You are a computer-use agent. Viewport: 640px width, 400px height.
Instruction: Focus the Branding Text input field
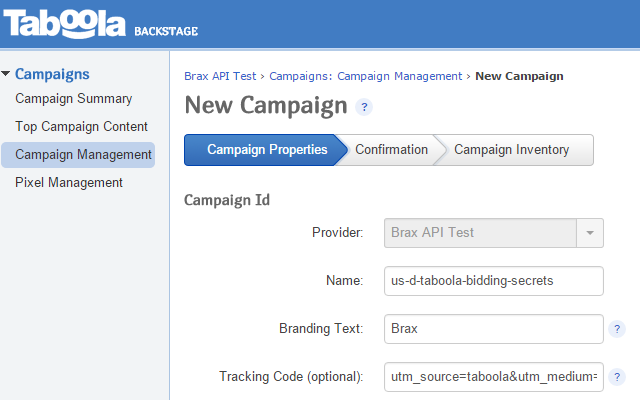click(x=494, y=329)
